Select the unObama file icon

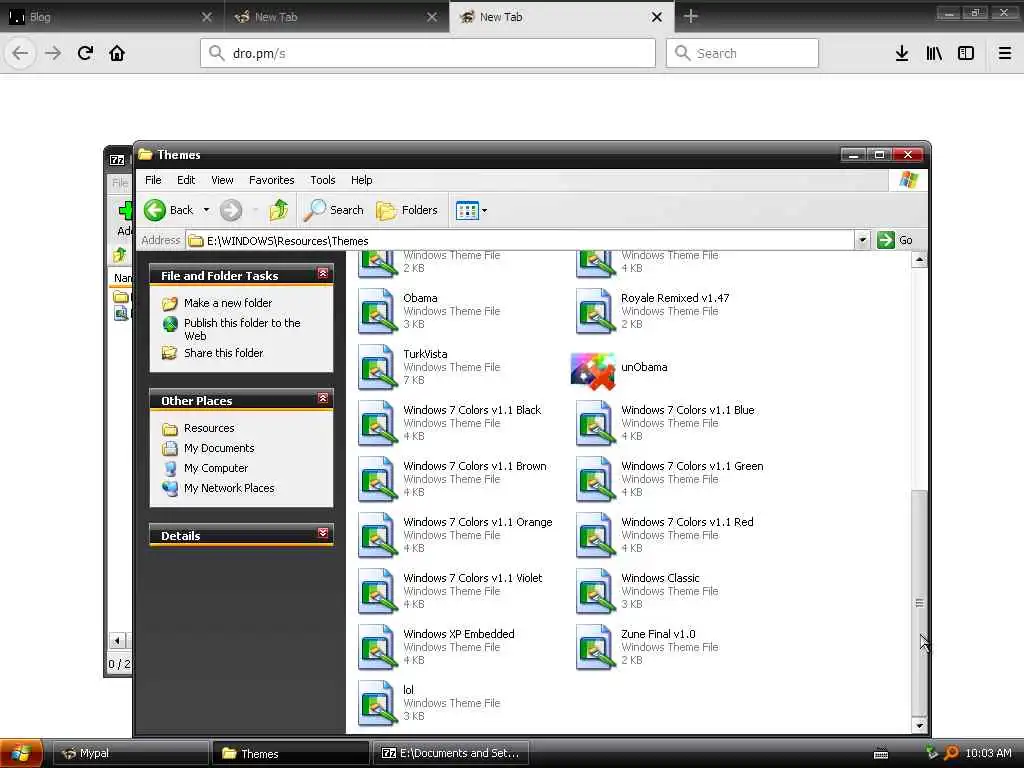click(x=593, y=371)
